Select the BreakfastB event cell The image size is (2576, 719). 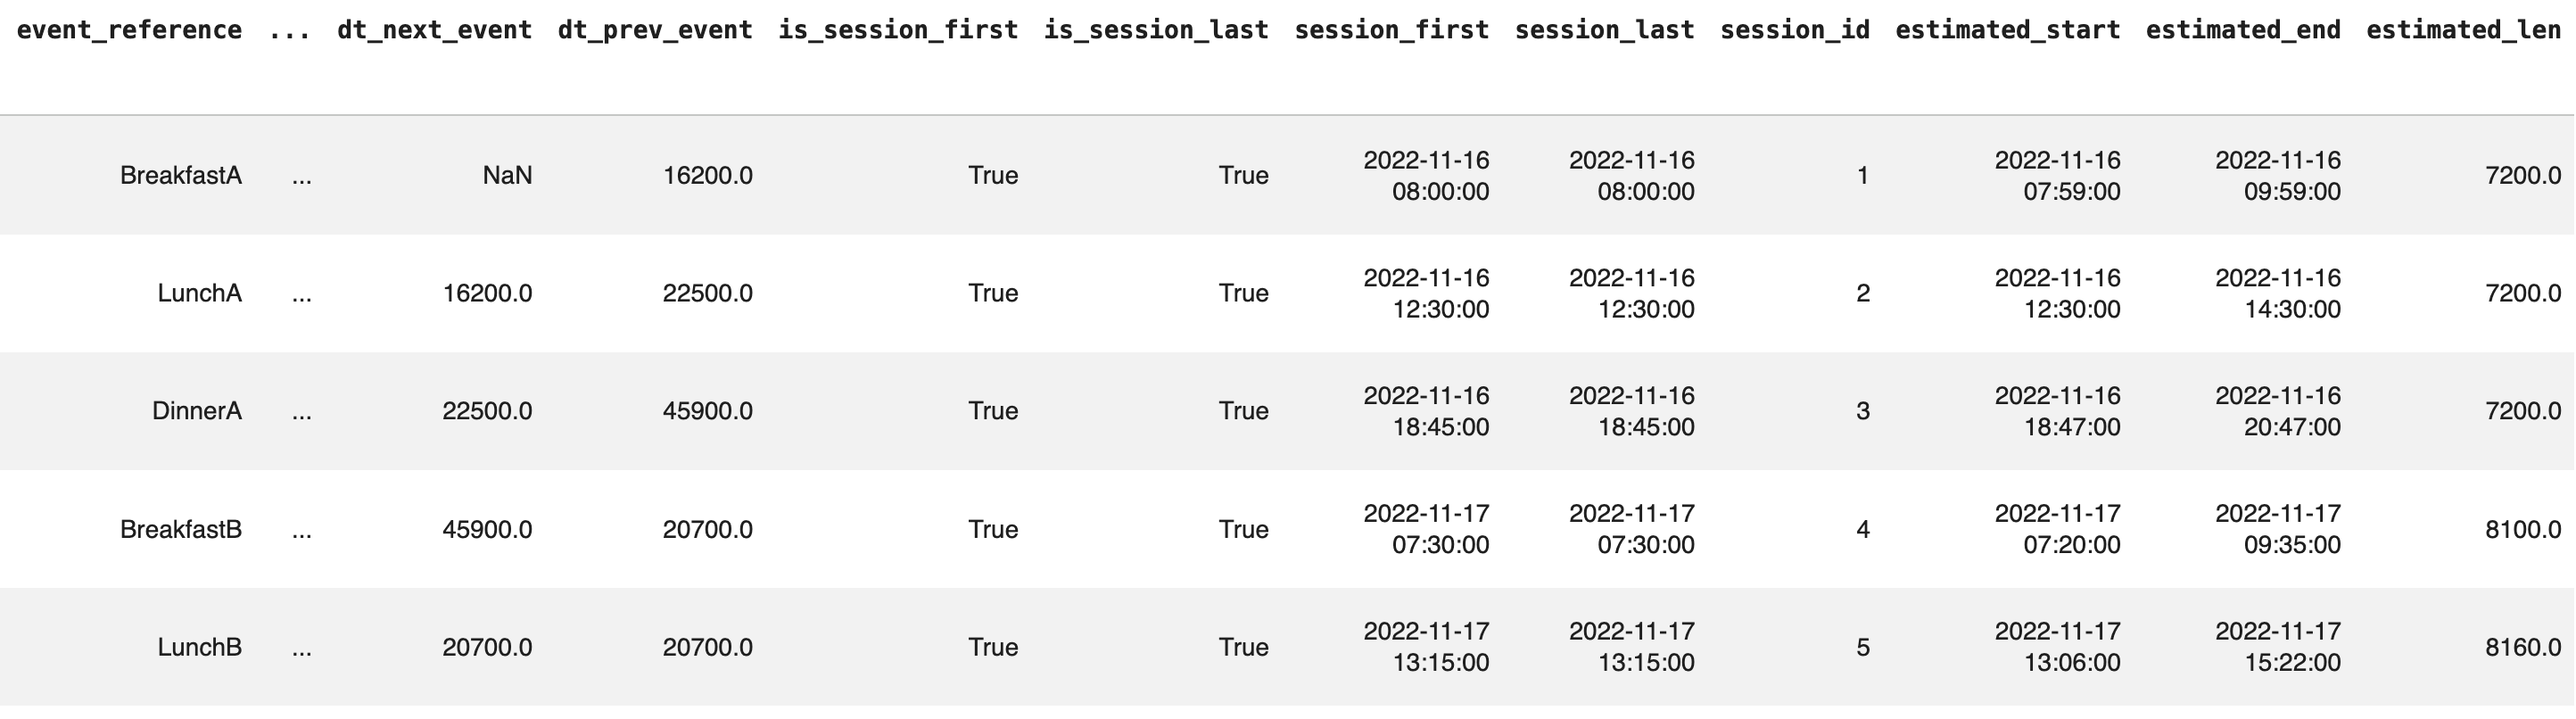[x=181, y=529]
